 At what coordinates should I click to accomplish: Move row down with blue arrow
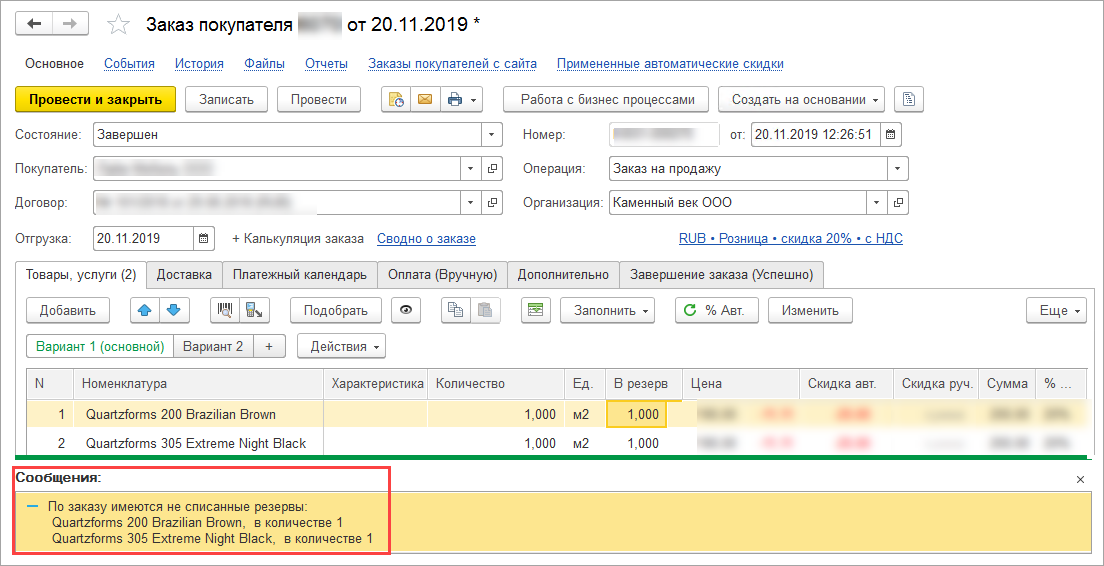click(174, 310)
